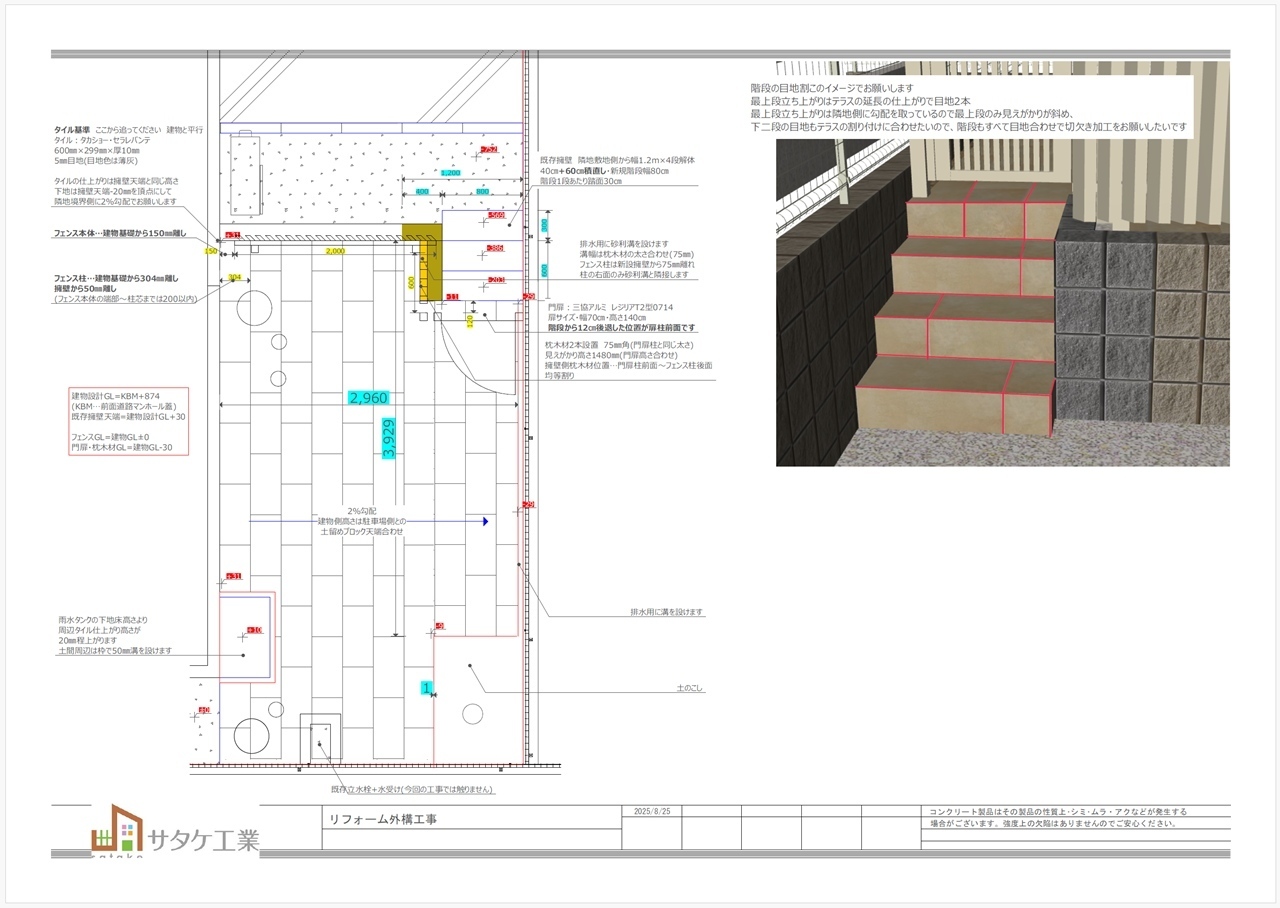
Task: Click the yellow 304 dimension label
Action: pyautogui.click(x=234, y=277)
